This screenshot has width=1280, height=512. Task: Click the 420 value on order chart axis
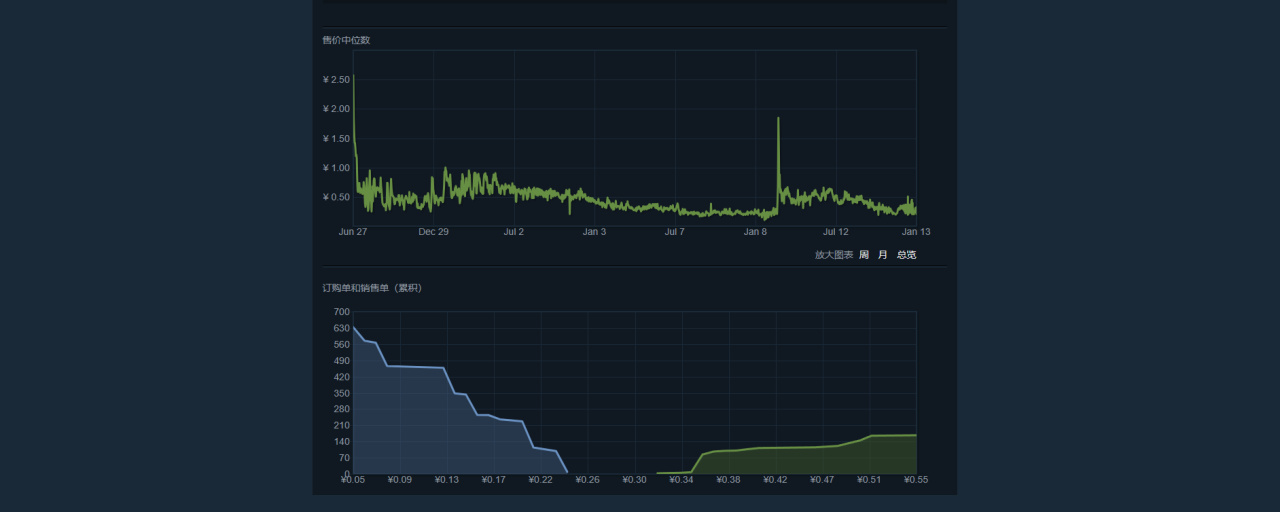tap(341, 377)
